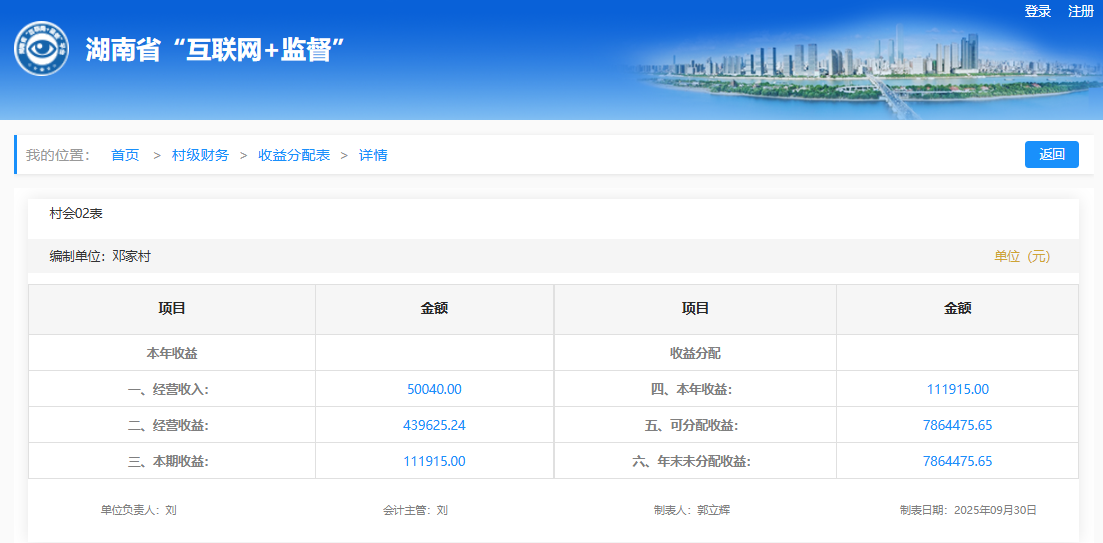Click the 编制单位 邓家村 text
The height and width of the screenshot is (543, 1103).
click(x=100, y=256)
